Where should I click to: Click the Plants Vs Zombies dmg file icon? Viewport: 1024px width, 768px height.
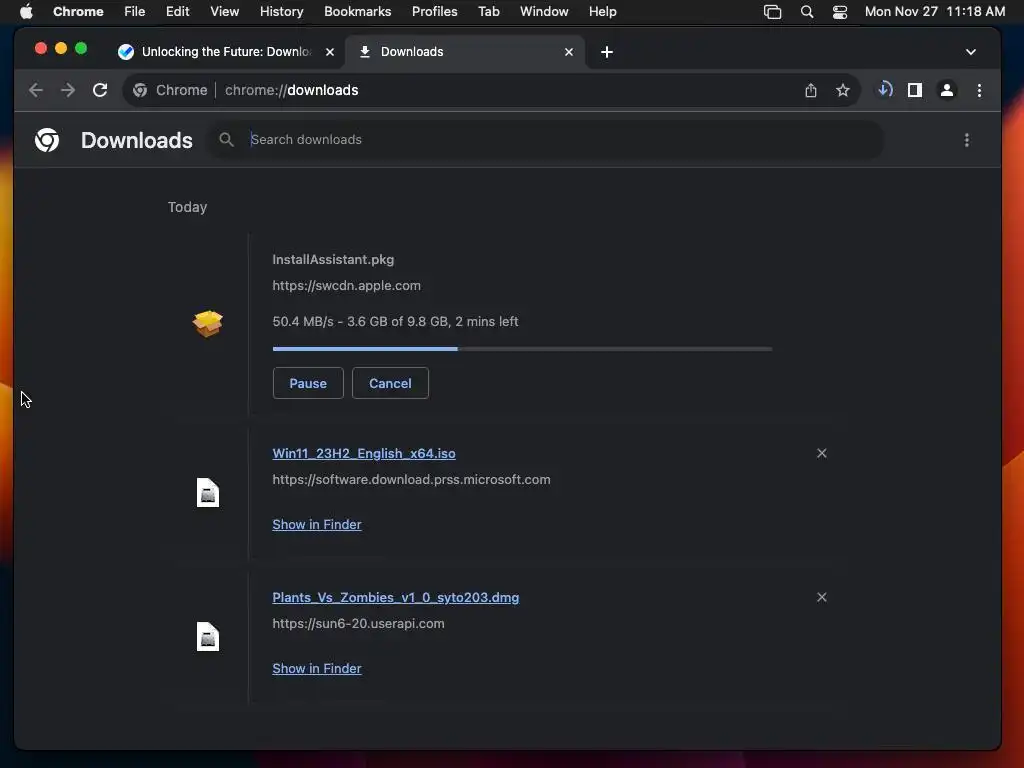[x=208, y=637]
